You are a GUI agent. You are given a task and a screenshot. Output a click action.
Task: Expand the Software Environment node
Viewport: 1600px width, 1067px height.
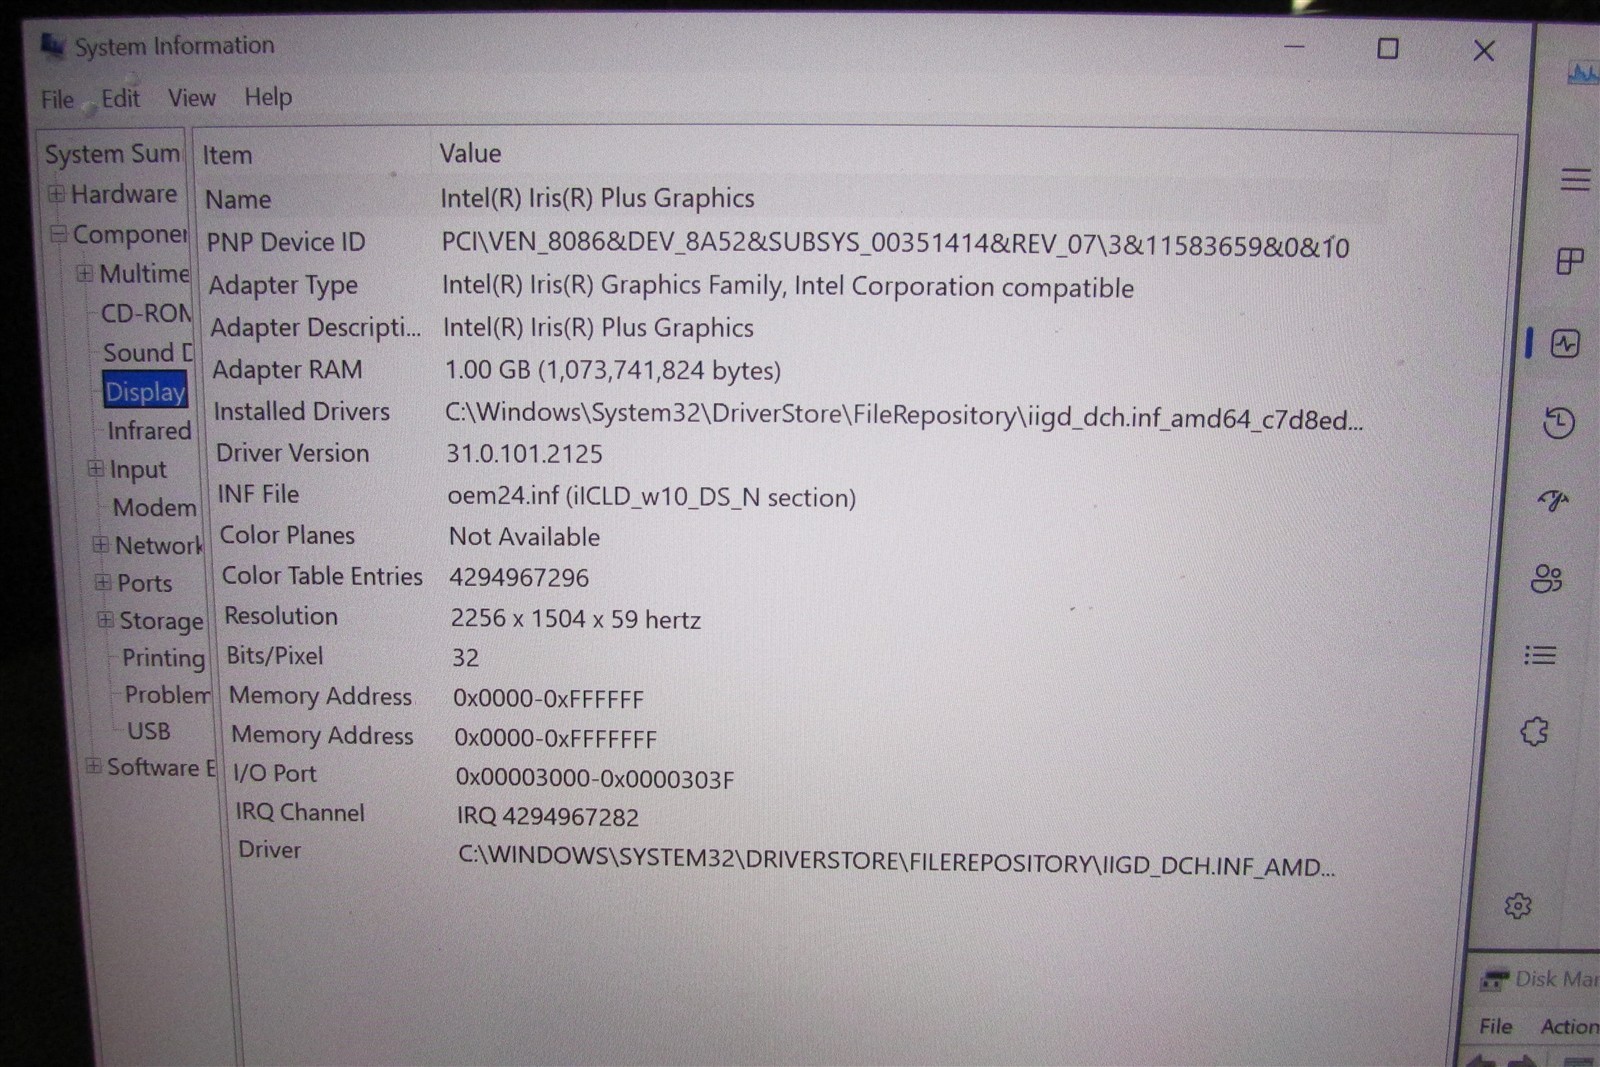pyautogui.click(x=93, y=766)
